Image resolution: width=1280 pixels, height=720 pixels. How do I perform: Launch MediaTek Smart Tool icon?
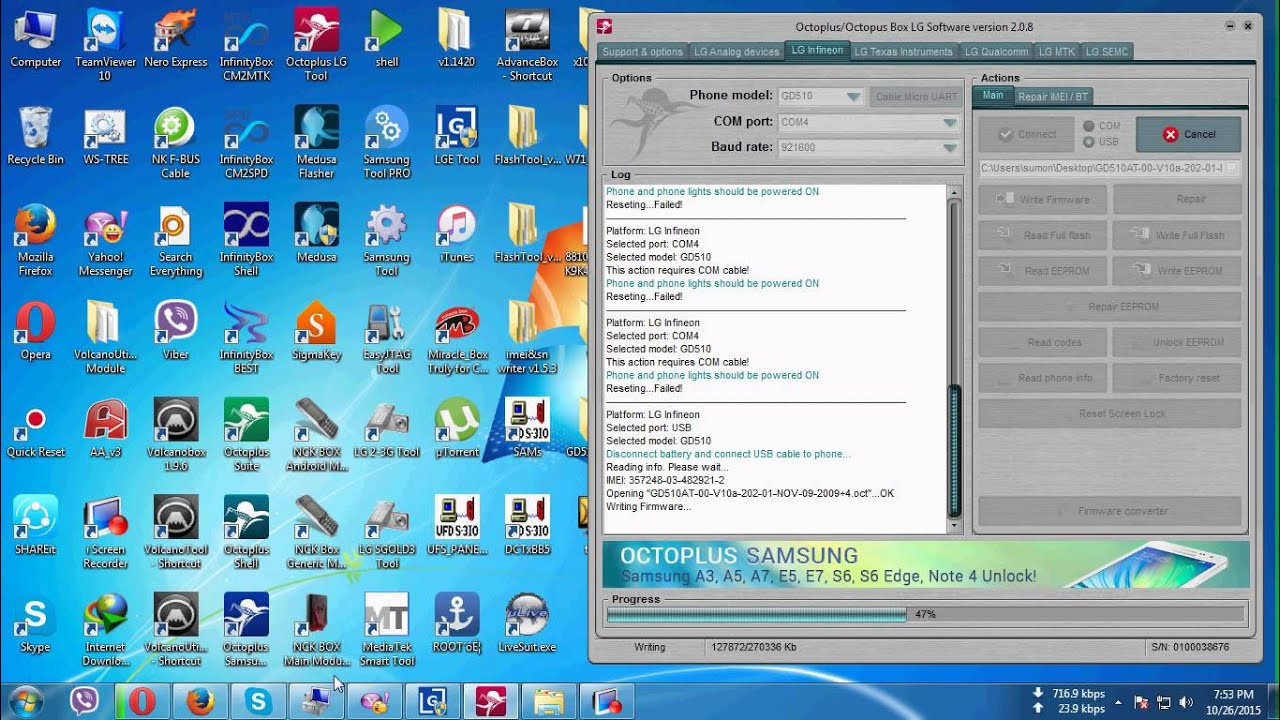387,631
